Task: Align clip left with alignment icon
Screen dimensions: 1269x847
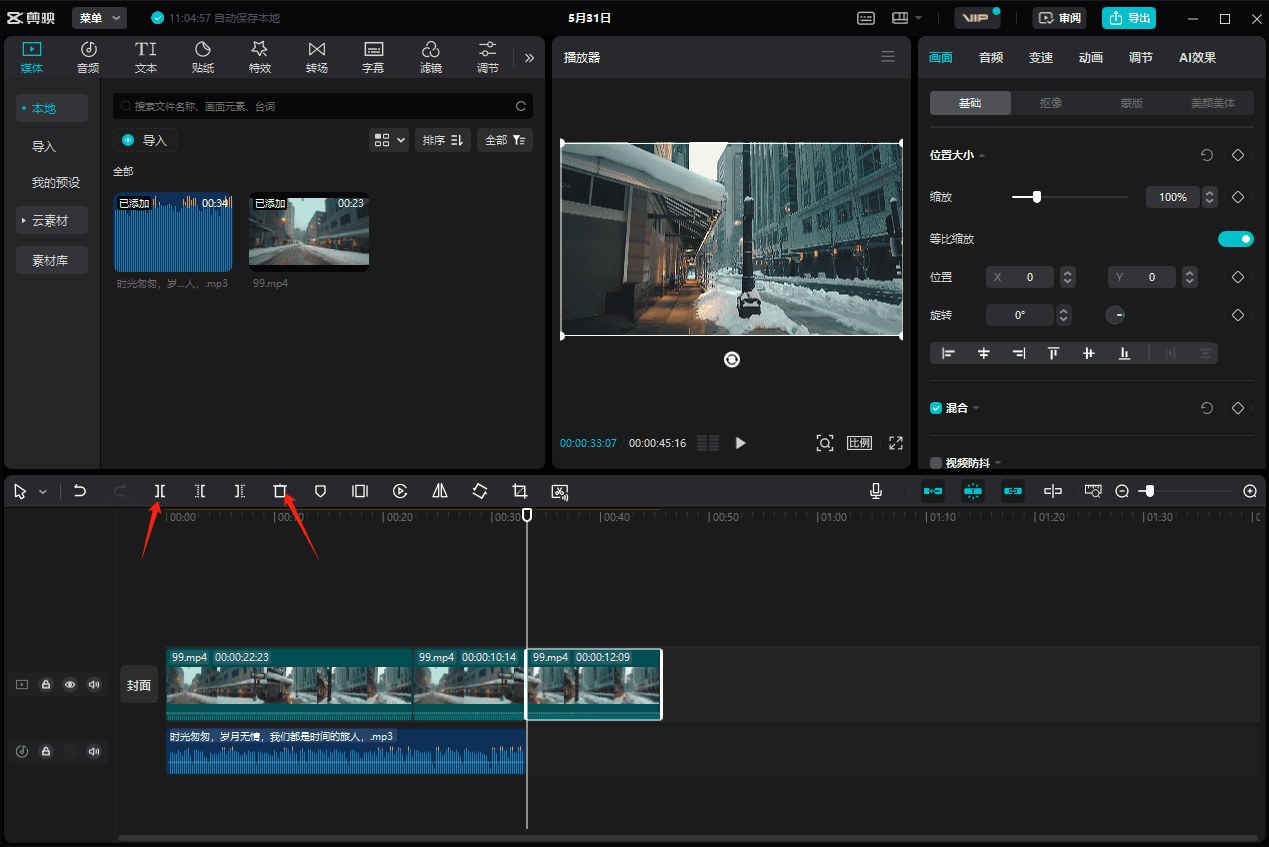Action: 949,353
